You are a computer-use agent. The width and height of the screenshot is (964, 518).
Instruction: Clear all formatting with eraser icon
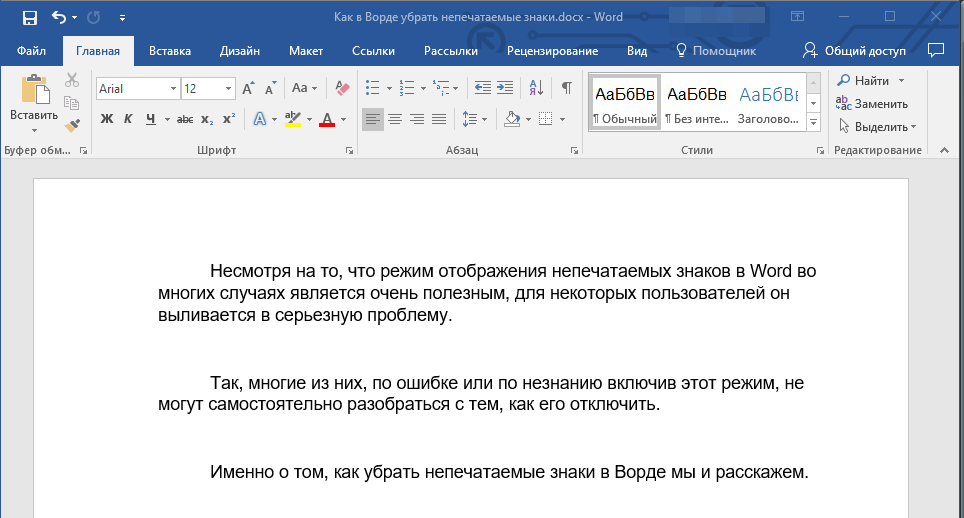tap(342, 88)
